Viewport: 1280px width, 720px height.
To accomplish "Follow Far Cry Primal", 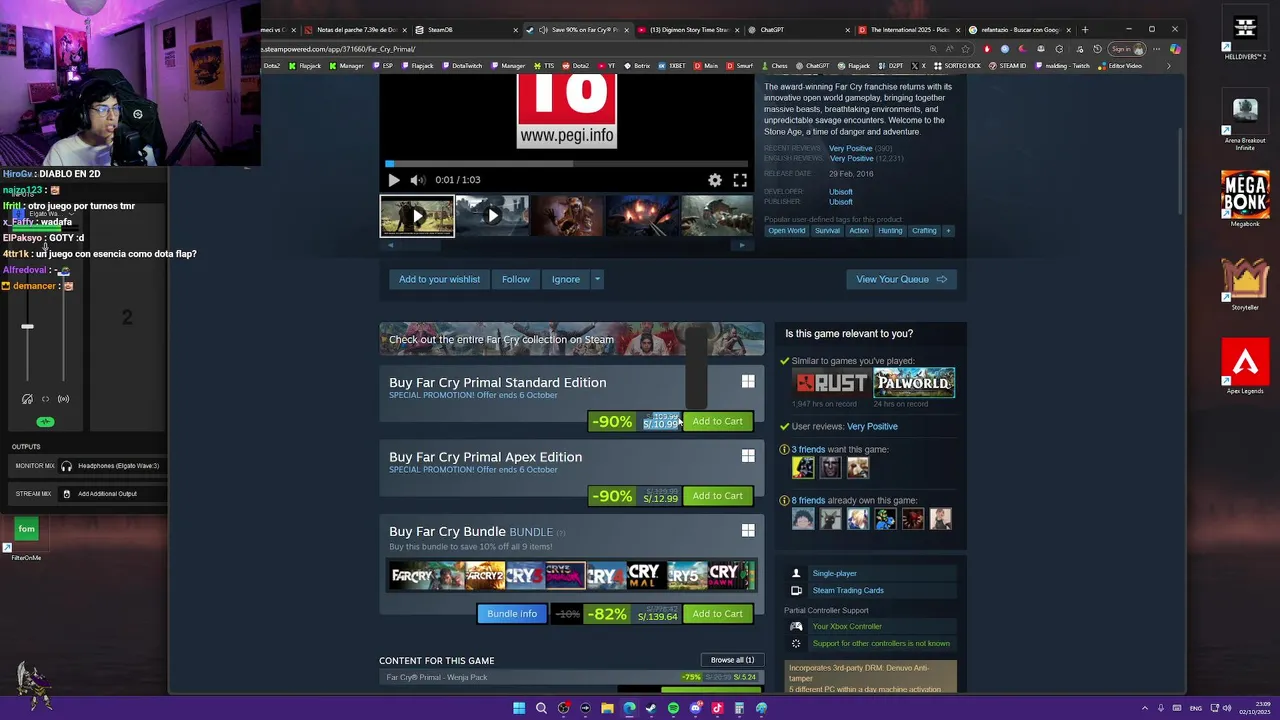I will 516,279.
